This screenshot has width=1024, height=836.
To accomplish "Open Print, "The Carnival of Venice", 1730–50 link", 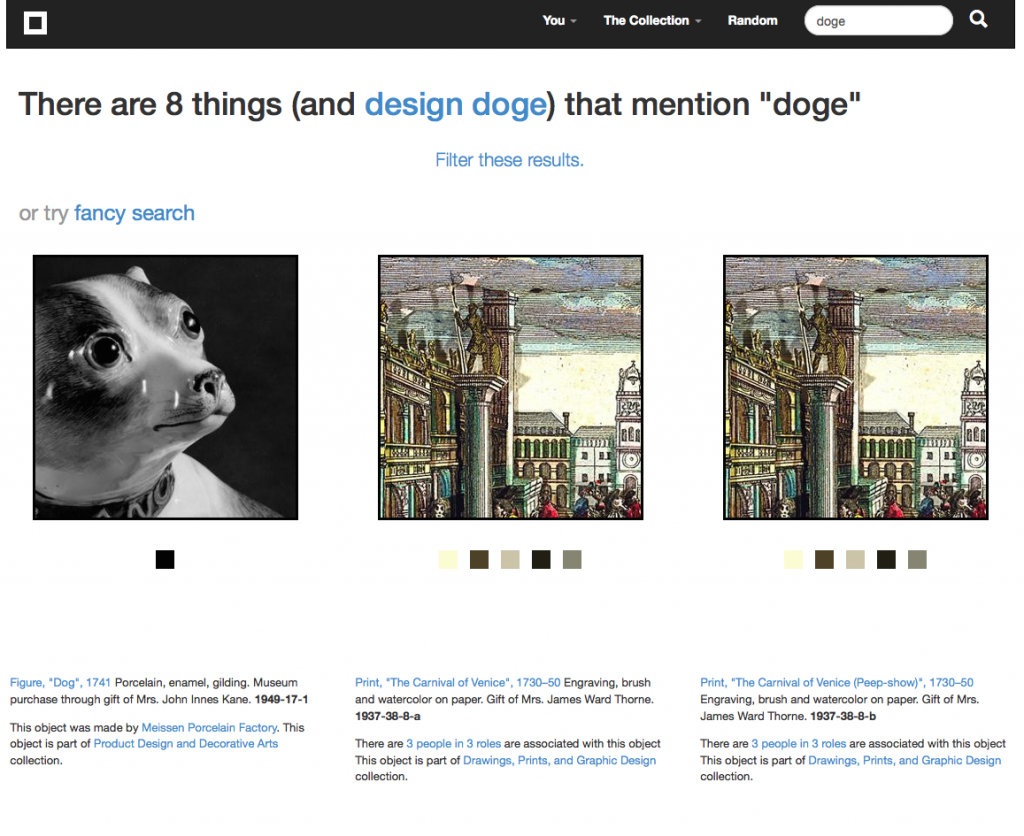I will point(457,683).
